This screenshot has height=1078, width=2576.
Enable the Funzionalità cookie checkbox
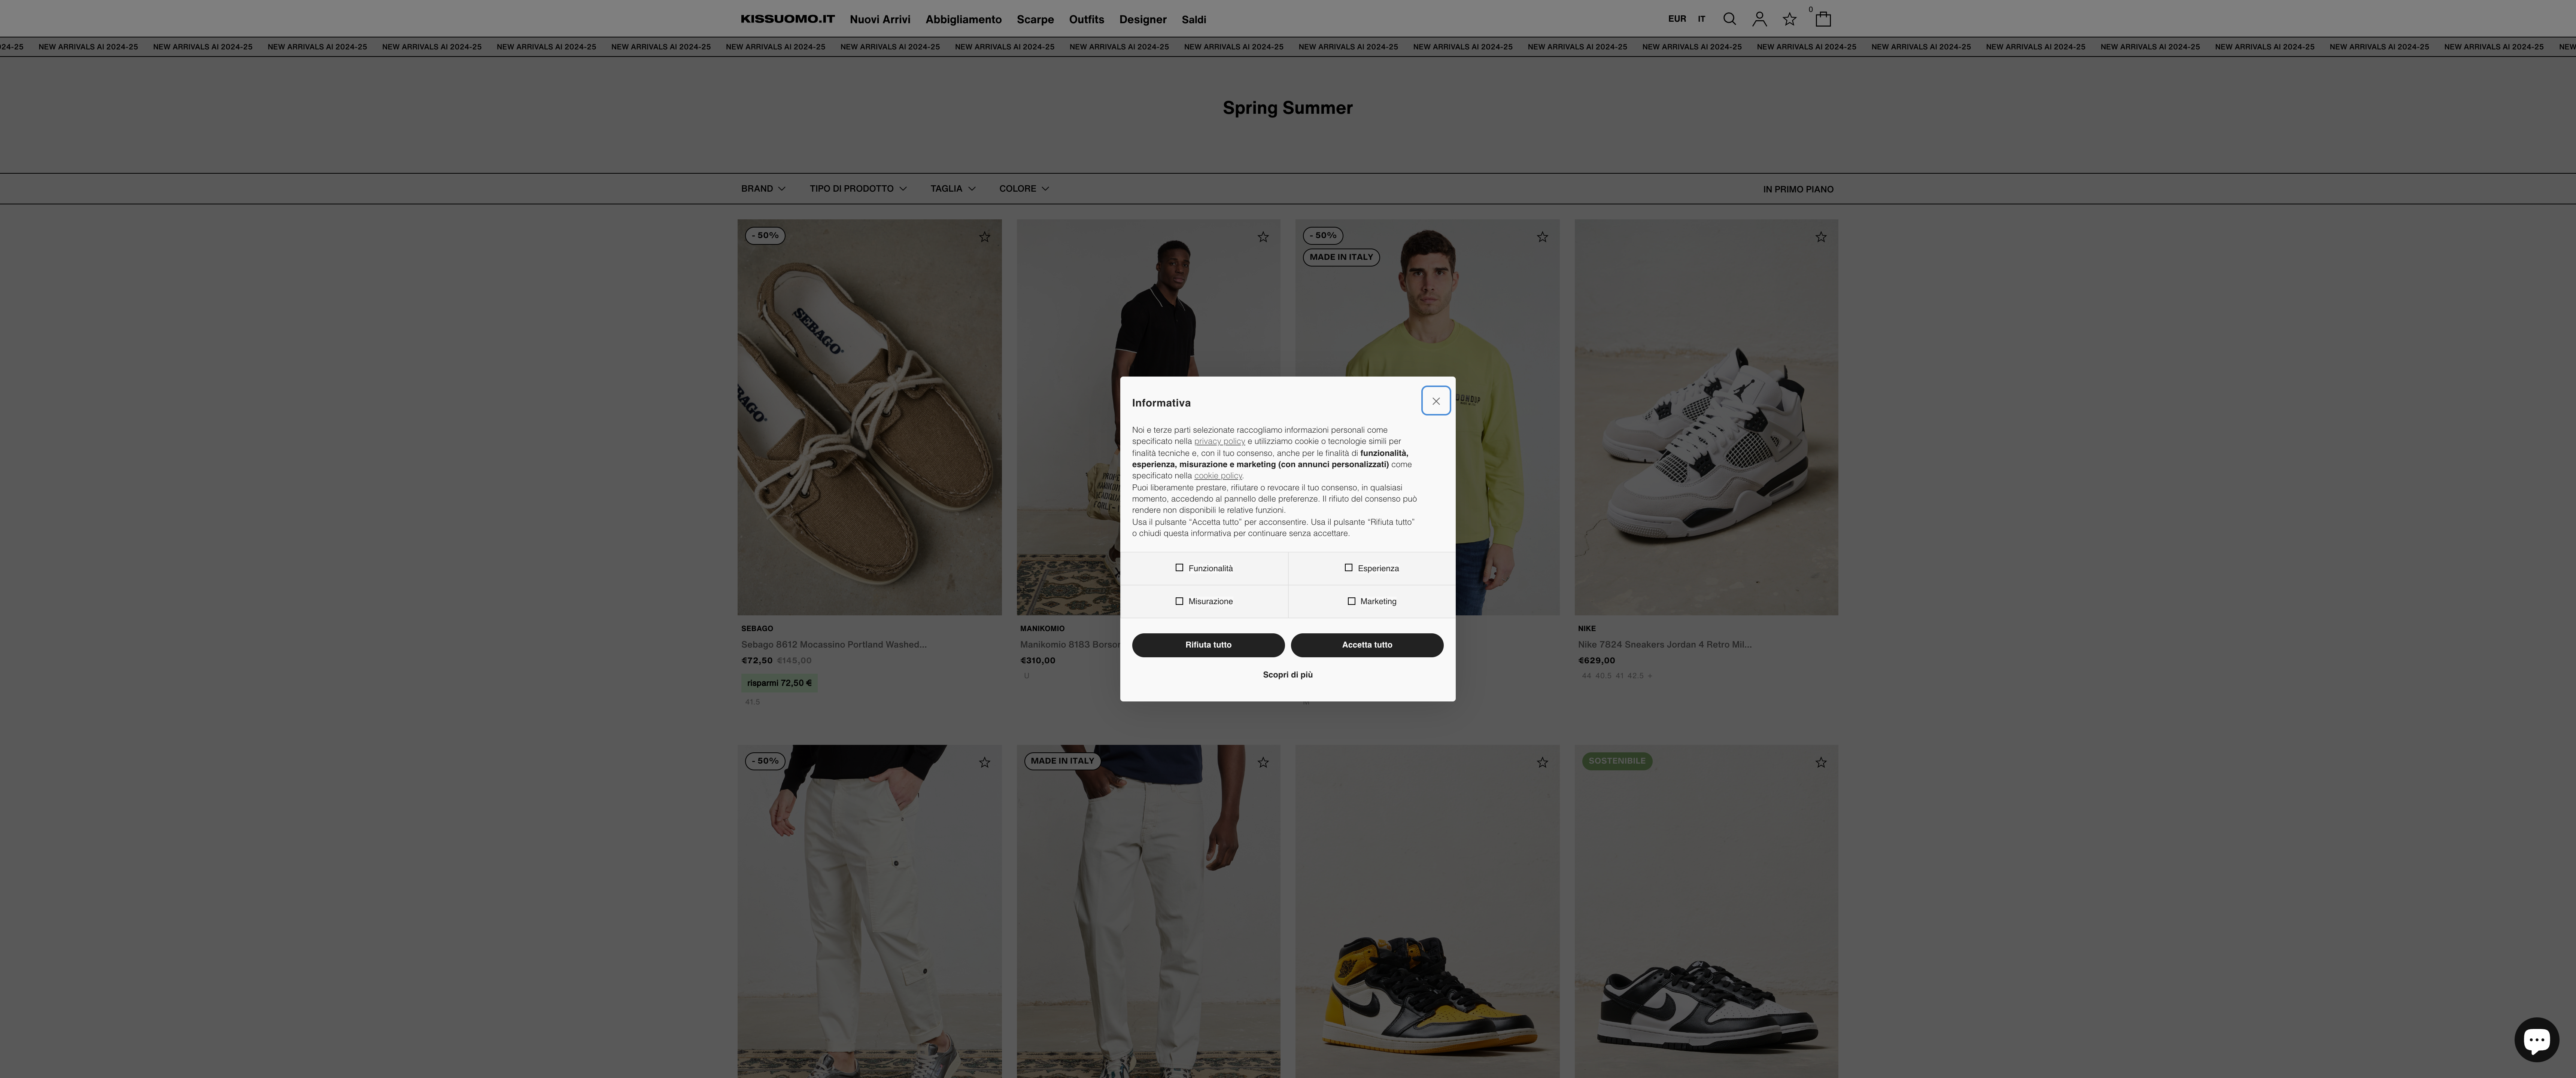click(x=1180, y=568)
